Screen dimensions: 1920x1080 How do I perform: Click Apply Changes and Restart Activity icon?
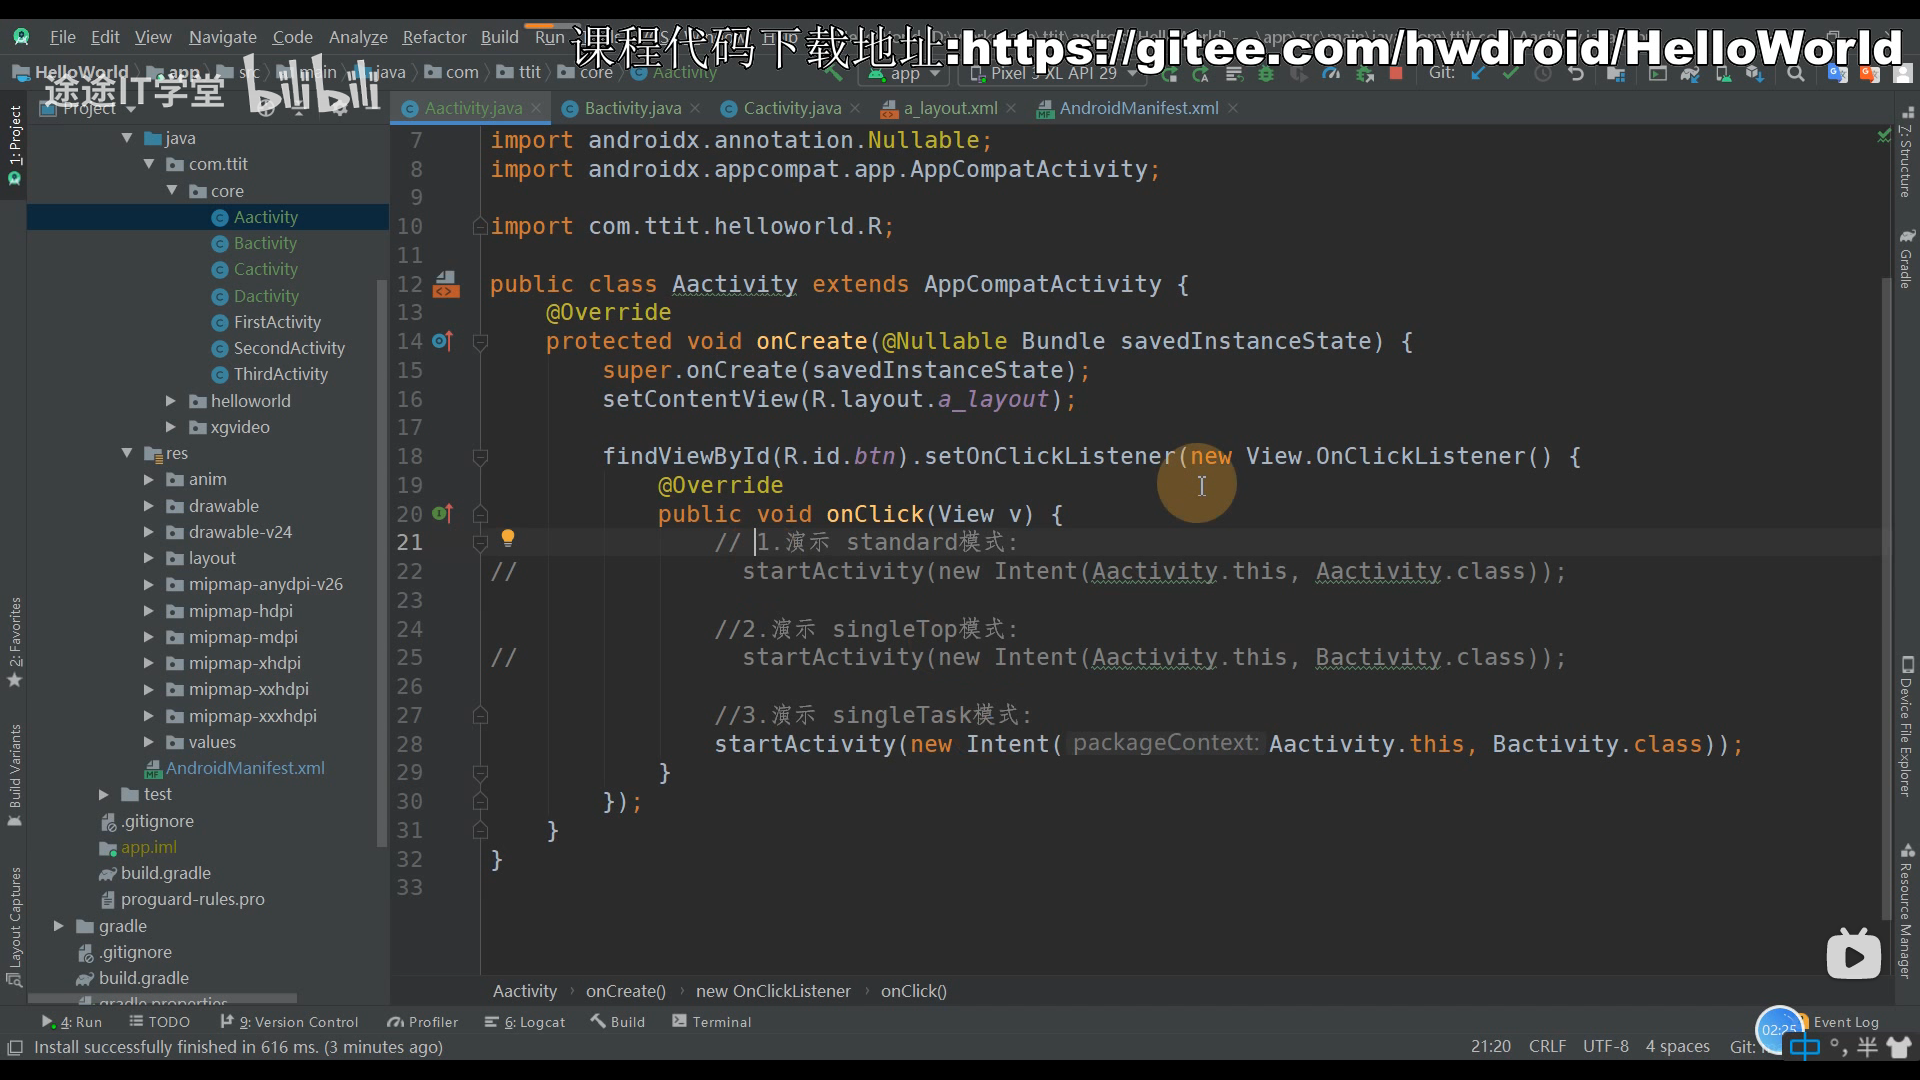(1200, 73)
